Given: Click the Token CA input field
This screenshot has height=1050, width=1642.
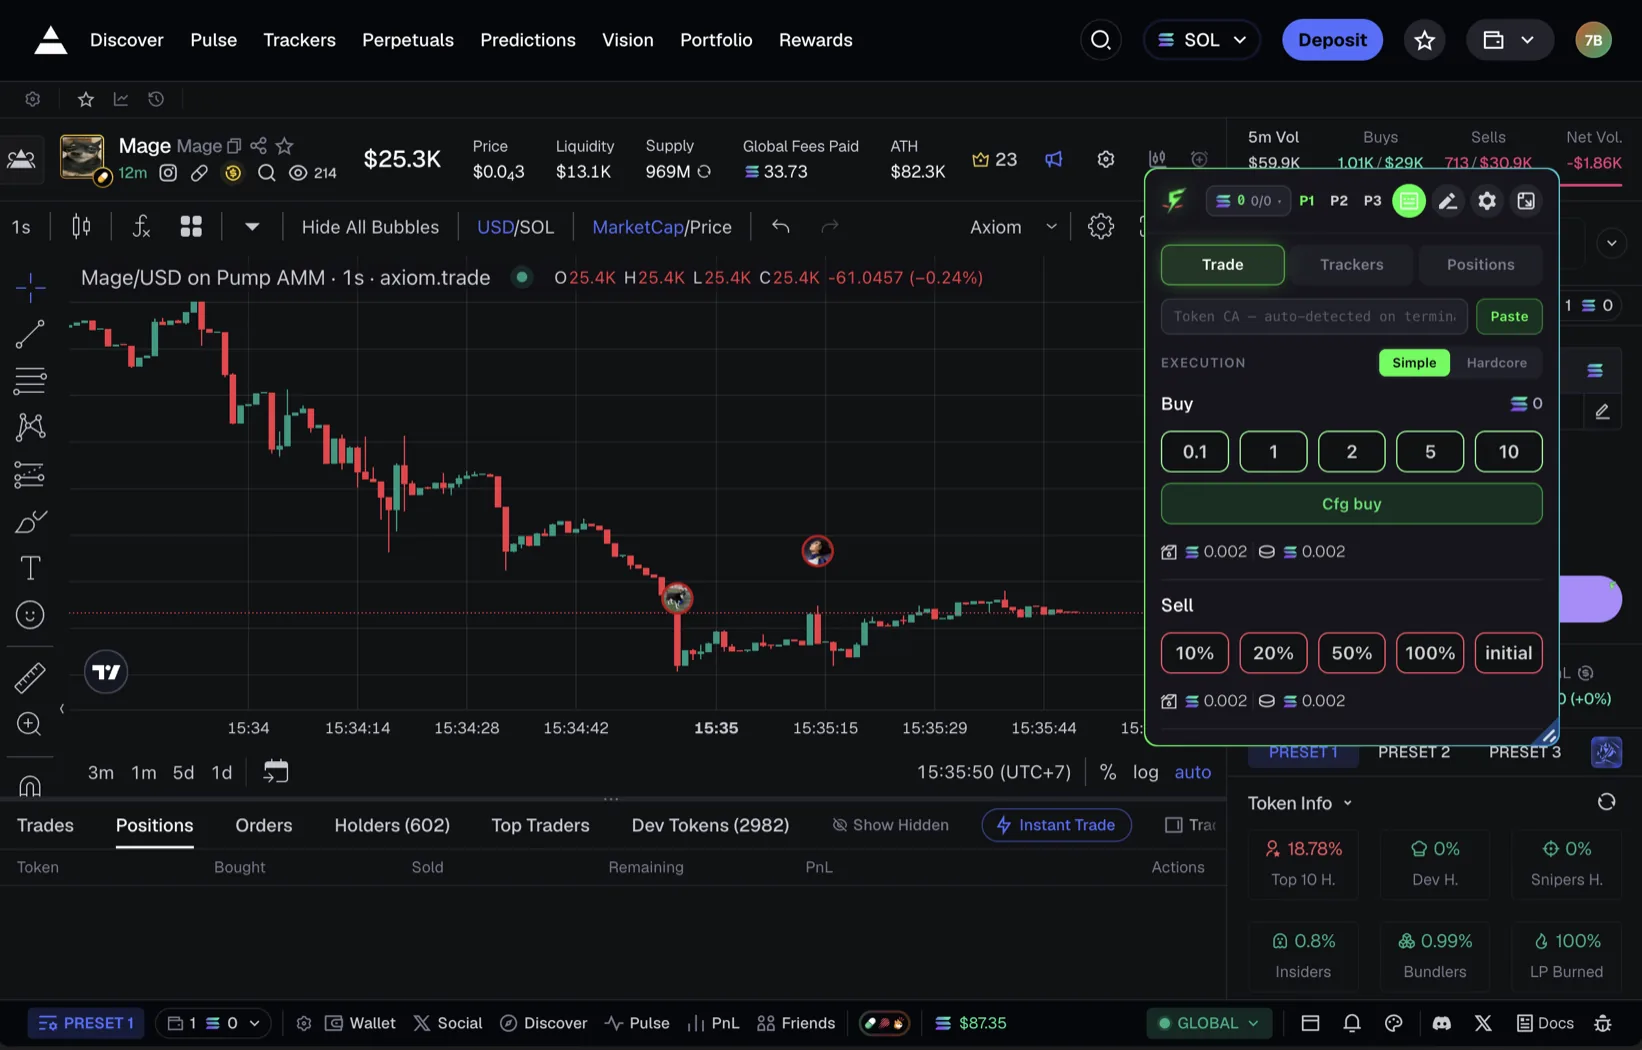Looking at the screenshot, I should [1314, 316].
